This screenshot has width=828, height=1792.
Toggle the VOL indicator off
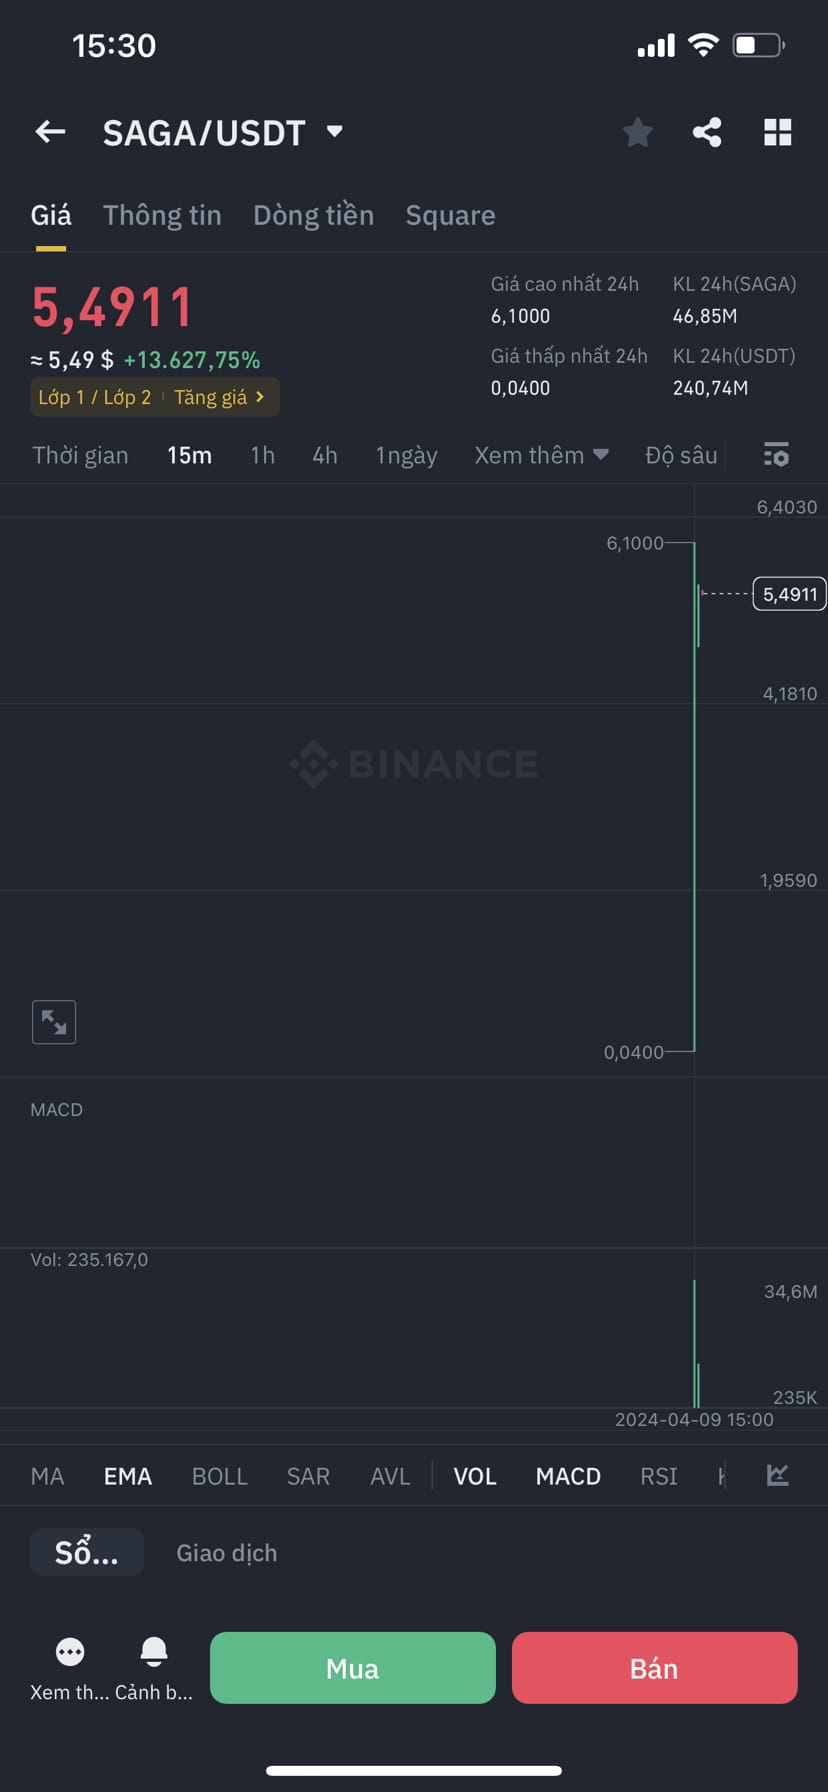[x=475, y=1476]
